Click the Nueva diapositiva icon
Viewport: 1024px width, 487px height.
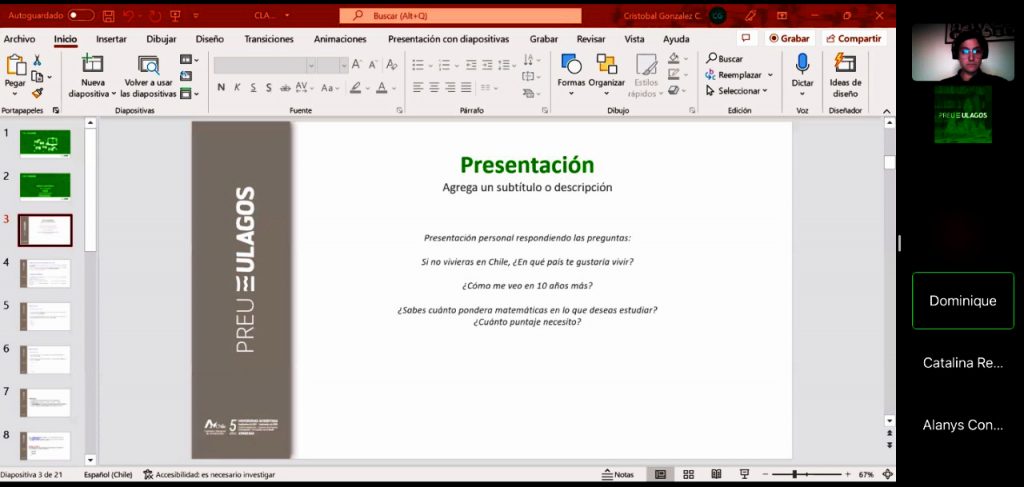[x=93, y=64]
